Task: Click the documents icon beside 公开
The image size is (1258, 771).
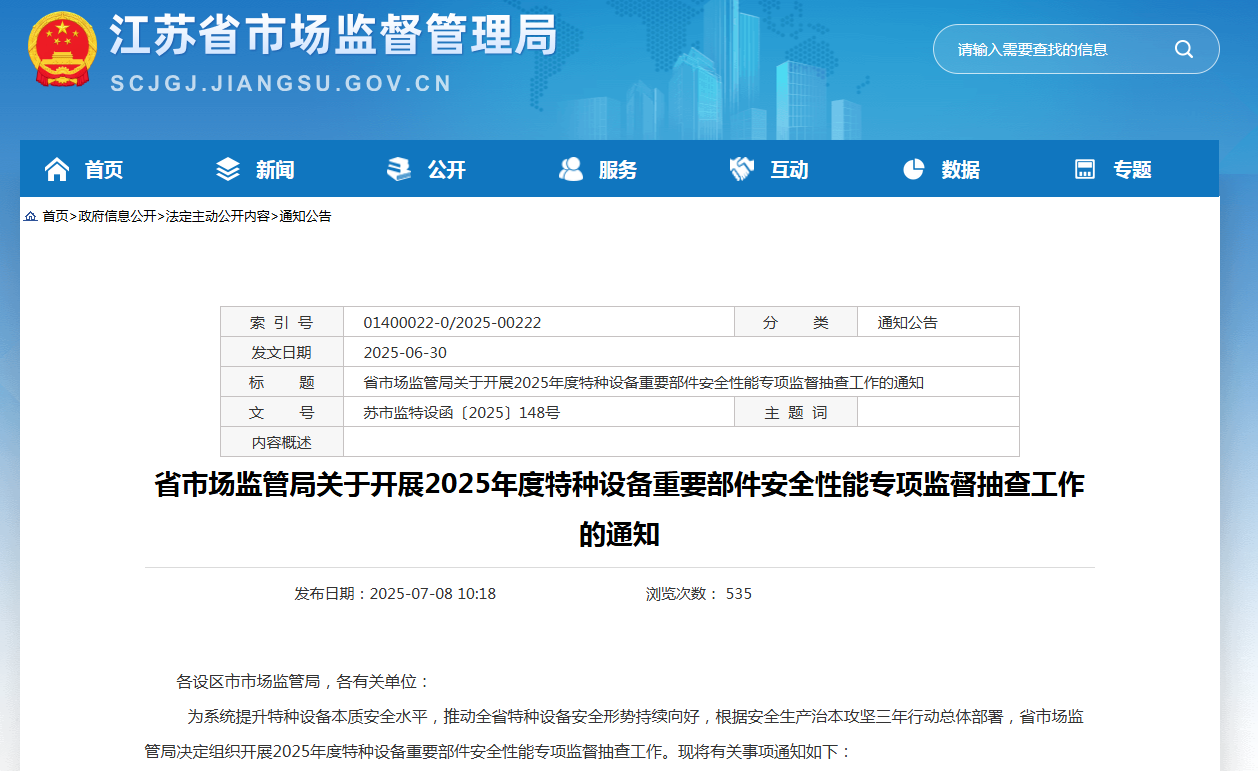Action: pos(399,170)
